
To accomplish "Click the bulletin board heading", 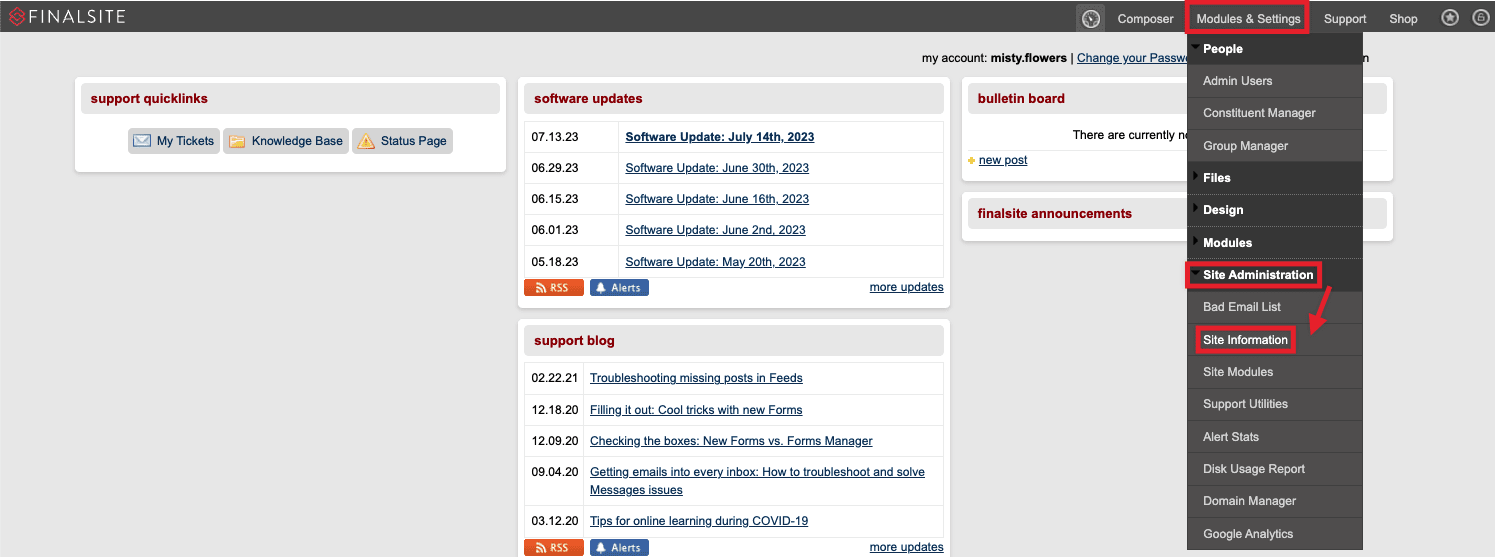I will pos(1021,98).
